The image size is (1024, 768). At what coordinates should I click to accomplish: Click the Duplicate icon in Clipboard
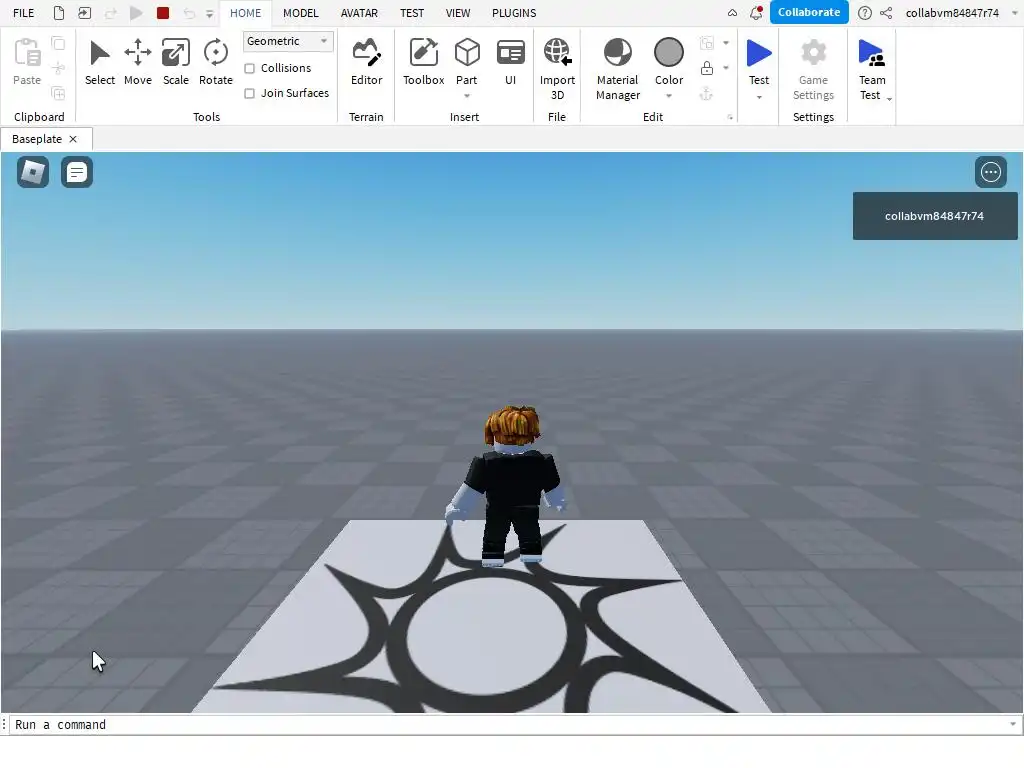58,93
